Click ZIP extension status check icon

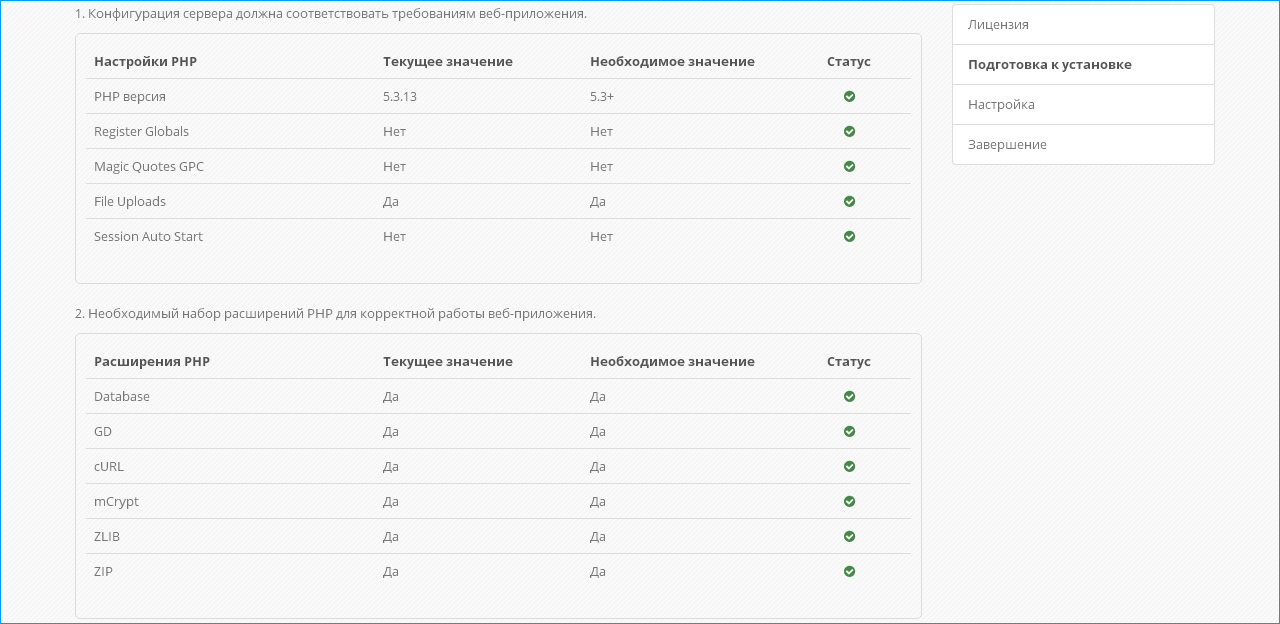(849, 572)
